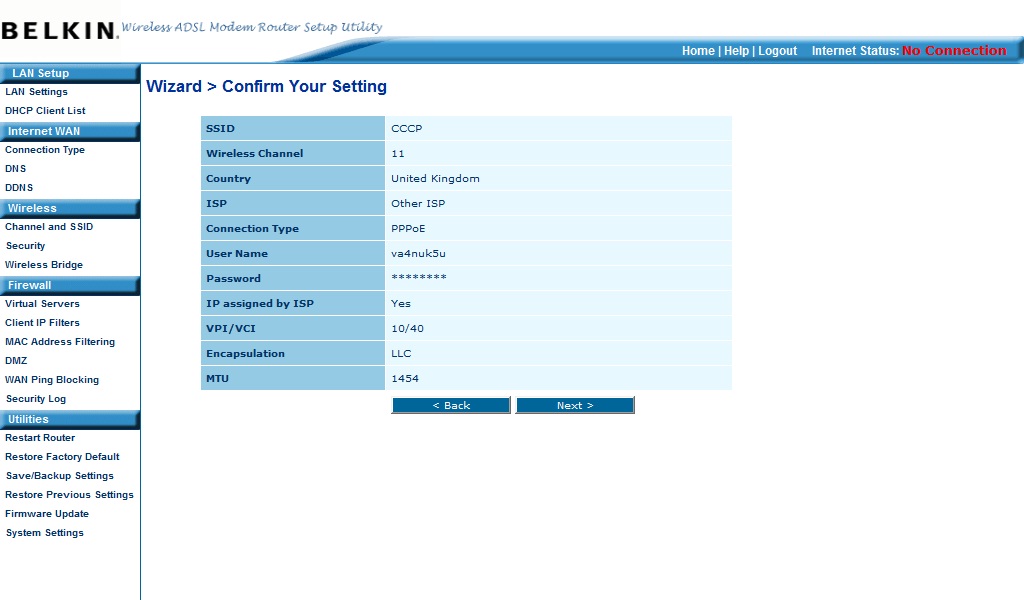Click the Belkin logo
This screenshot has height=600, width=1024.
60,31
